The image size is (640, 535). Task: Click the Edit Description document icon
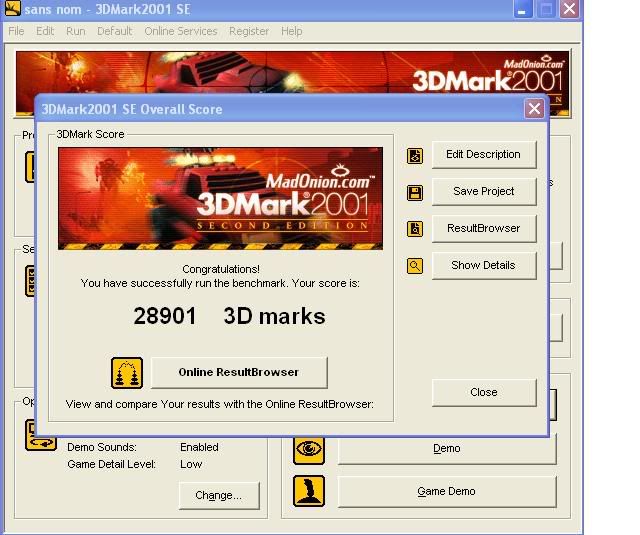pos(415,156)
